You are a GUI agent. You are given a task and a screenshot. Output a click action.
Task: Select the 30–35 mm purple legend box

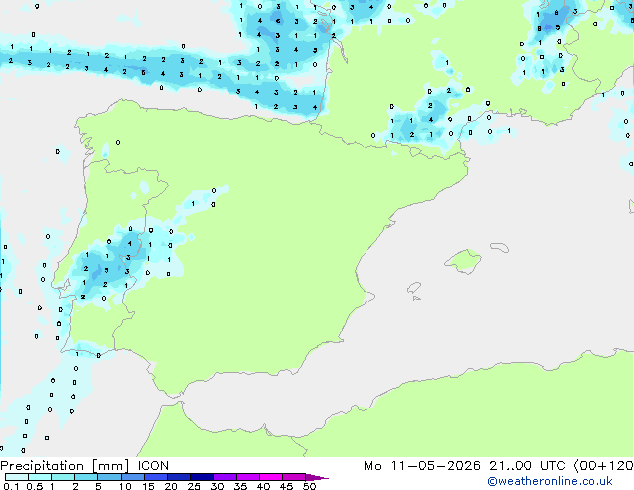[224, 477]
